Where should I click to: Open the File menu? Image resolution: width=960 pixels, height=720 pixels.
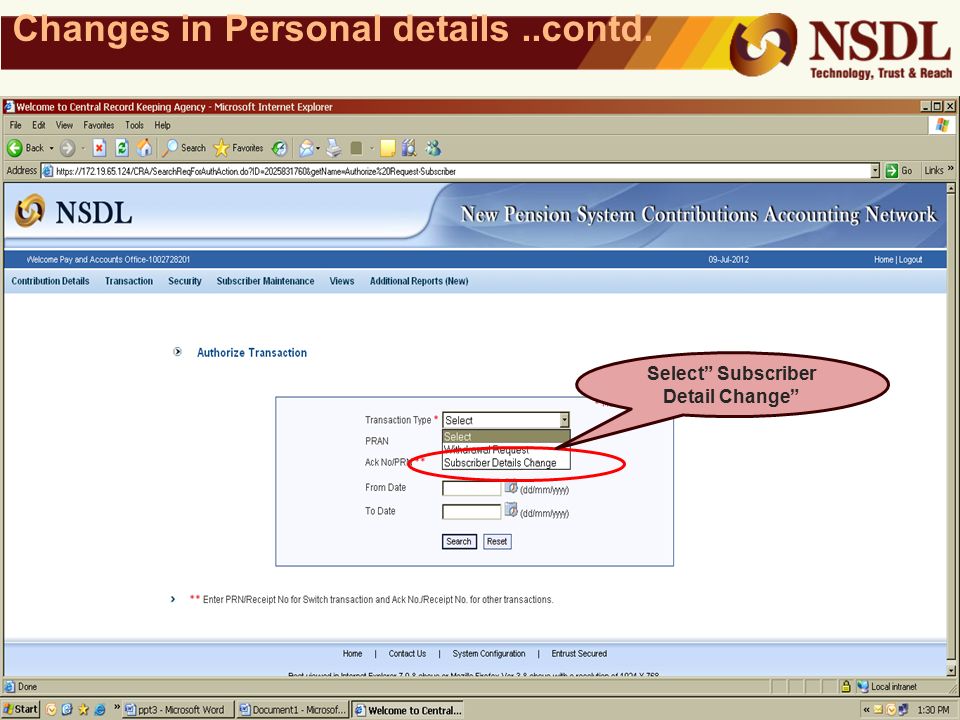[15, 125]
